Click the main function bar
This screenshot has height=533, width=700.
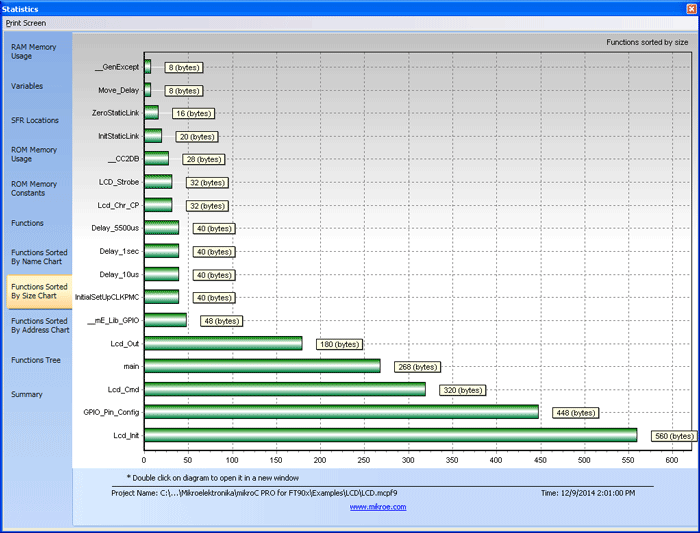coord(262,366)
